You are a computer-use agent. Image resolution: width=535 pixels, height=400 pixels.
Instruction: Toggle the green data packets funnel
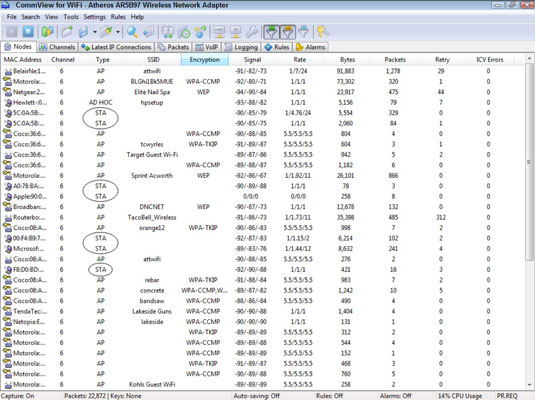point(271,32)
